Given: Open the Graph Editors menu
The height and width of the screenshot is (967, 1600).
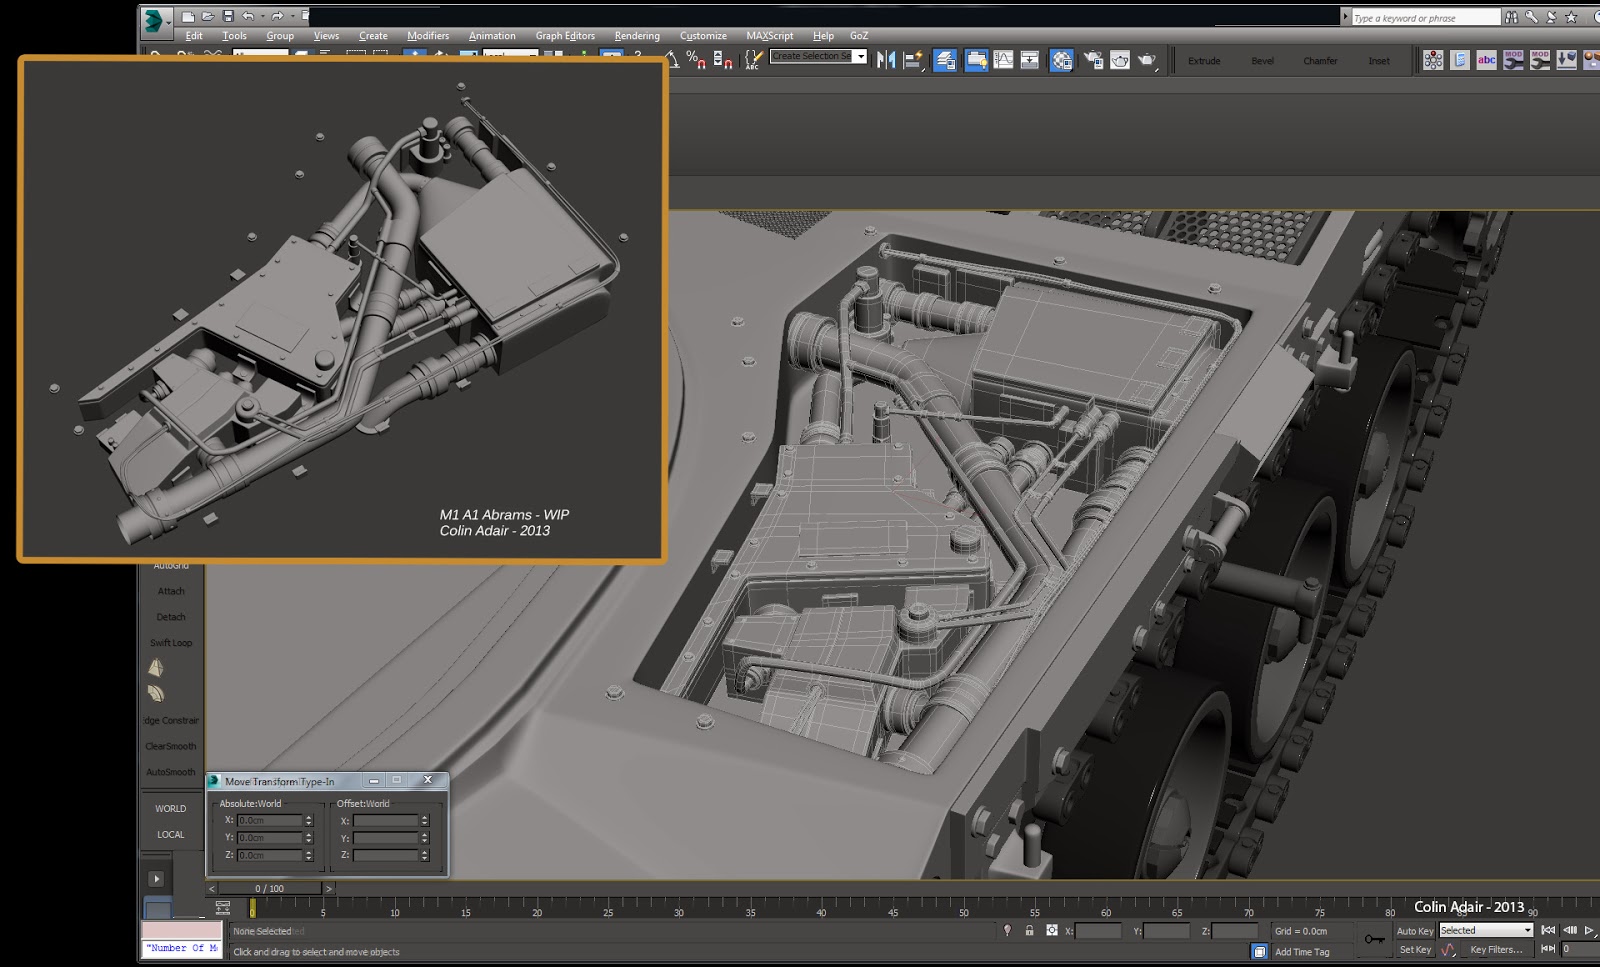Looking at the screenshot, I should (565, 36).
